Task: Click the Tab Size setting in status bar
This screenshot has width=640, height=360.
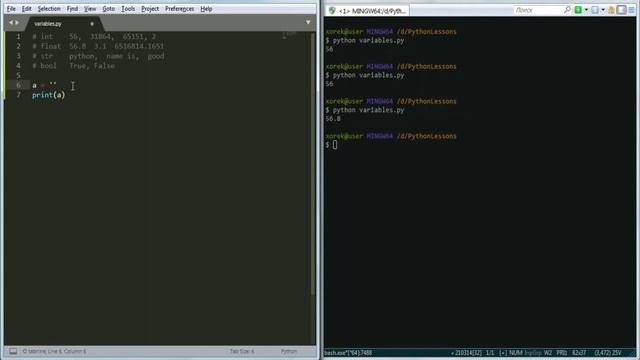Action: point(242,351)
